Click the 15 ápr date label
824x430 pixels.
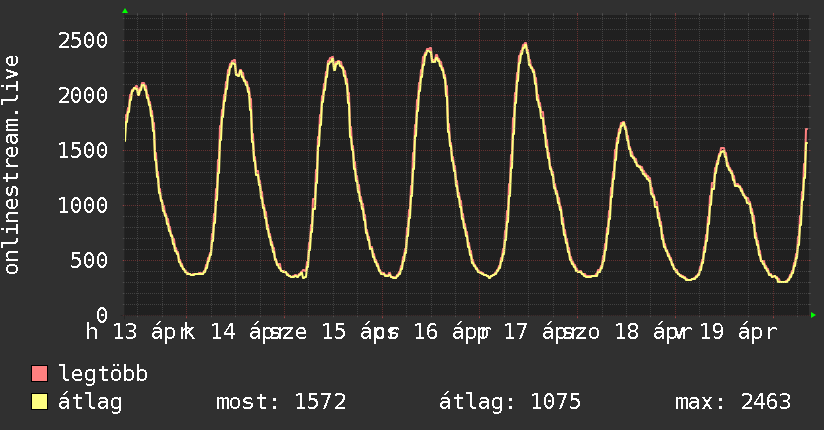tap(345, 332)
